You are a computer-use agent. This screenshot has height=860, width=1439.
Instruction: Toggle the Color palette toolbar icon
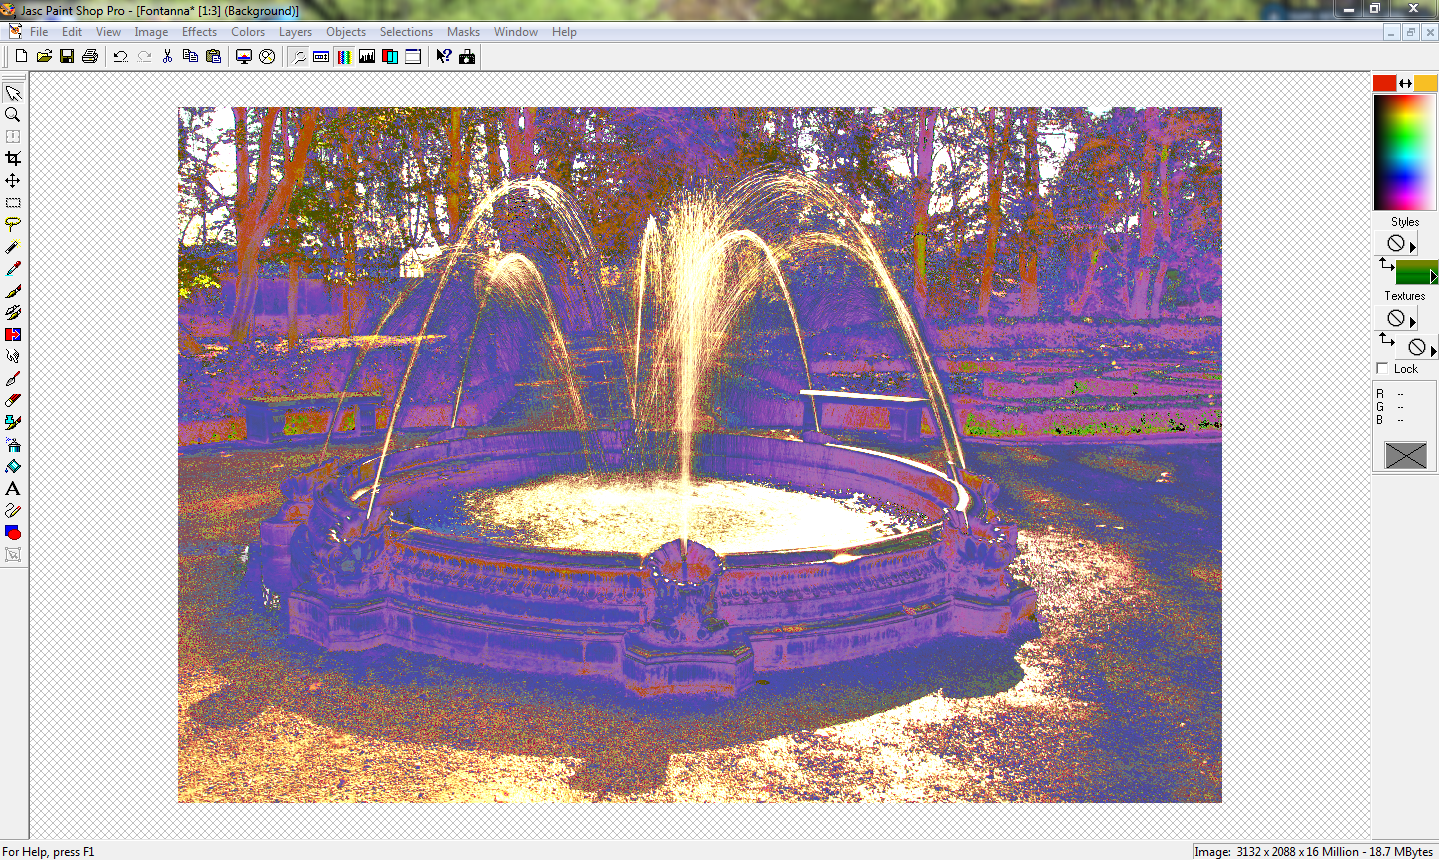coord(344,56)
